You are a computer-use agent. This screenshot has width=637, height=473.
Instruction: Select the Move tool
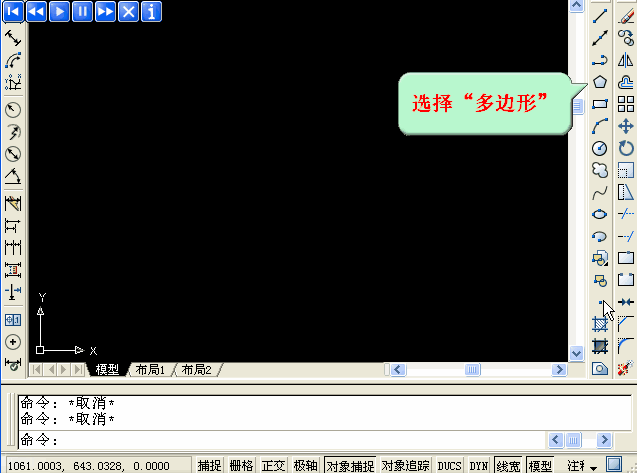coord(626,126)
